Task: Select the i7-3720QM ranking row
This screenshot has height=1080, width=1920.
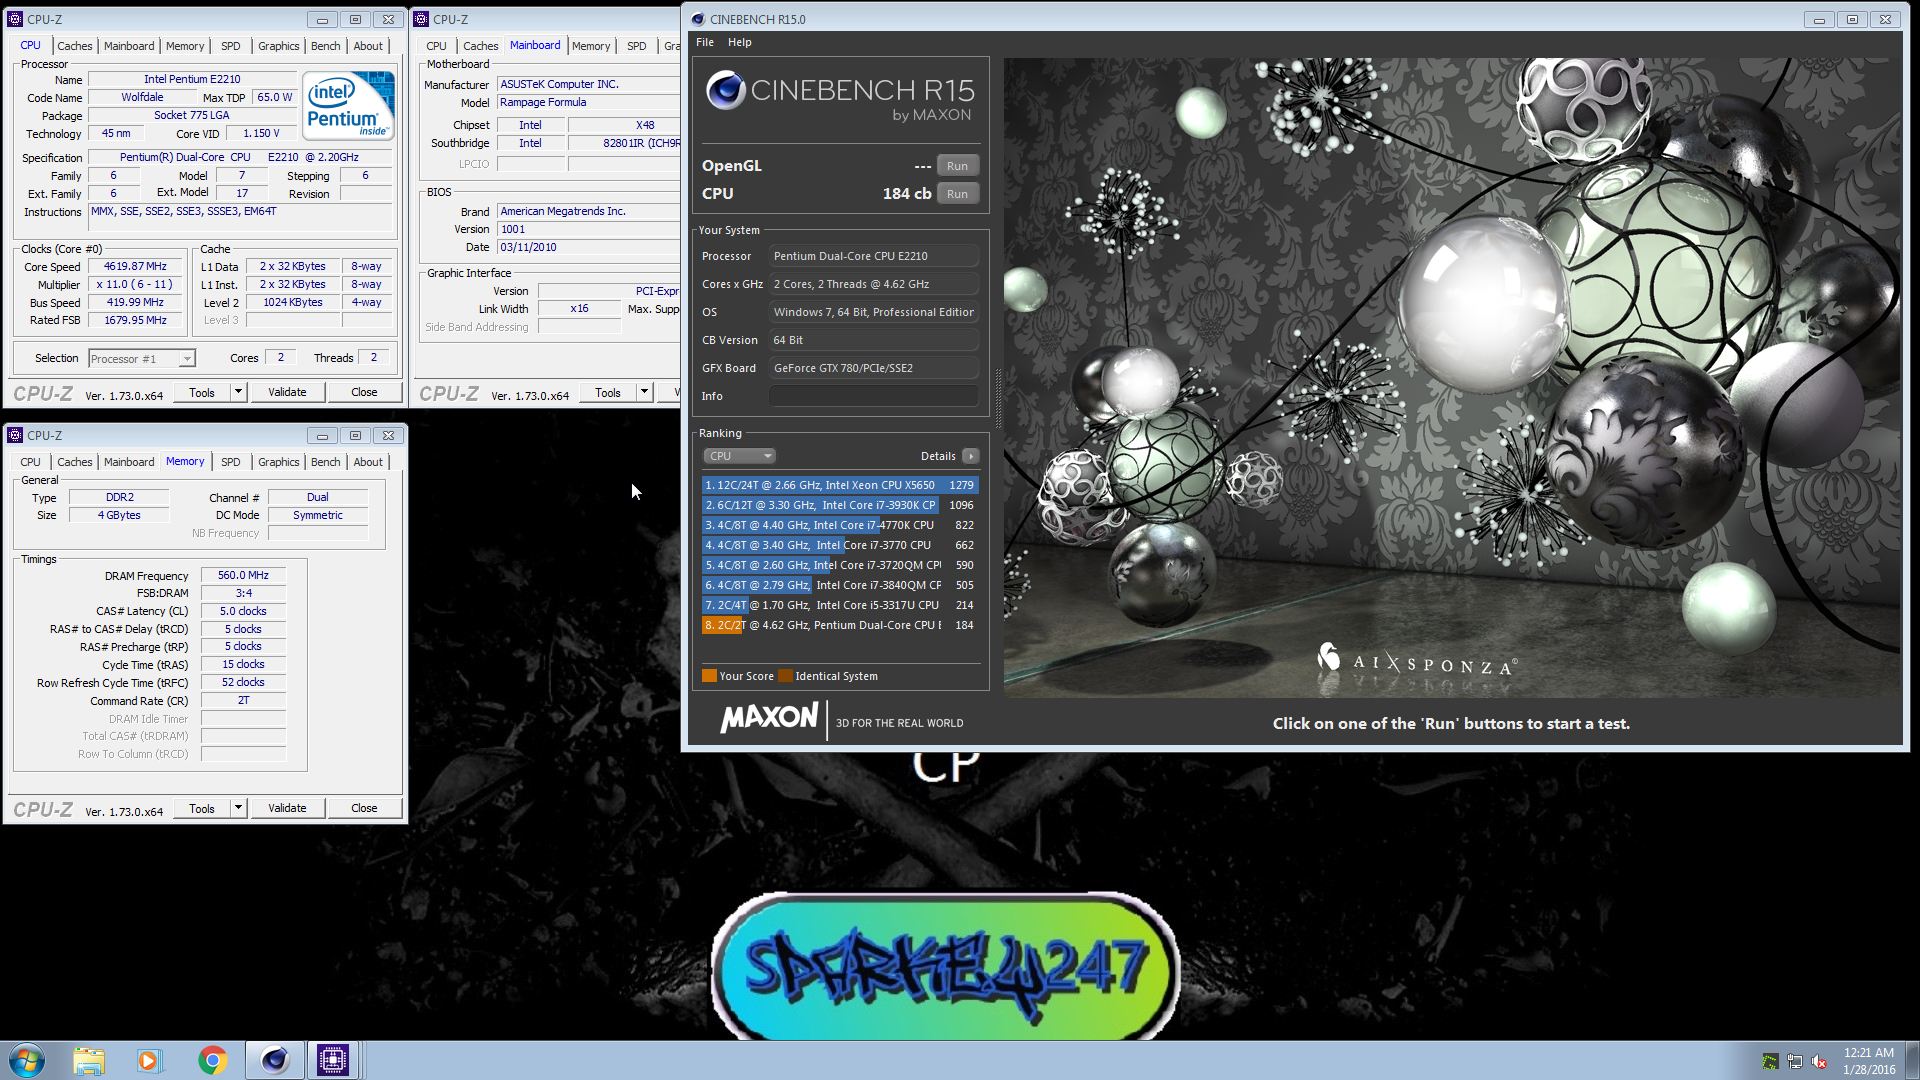Action: click(840, 565)
